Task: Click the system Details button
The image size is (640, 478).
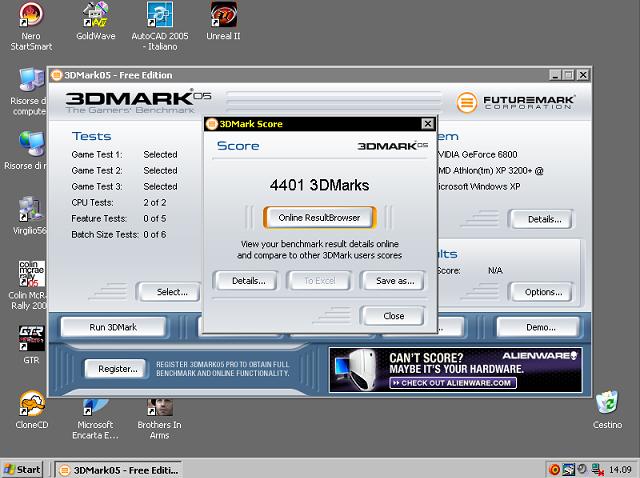Action: pos(544,219)
